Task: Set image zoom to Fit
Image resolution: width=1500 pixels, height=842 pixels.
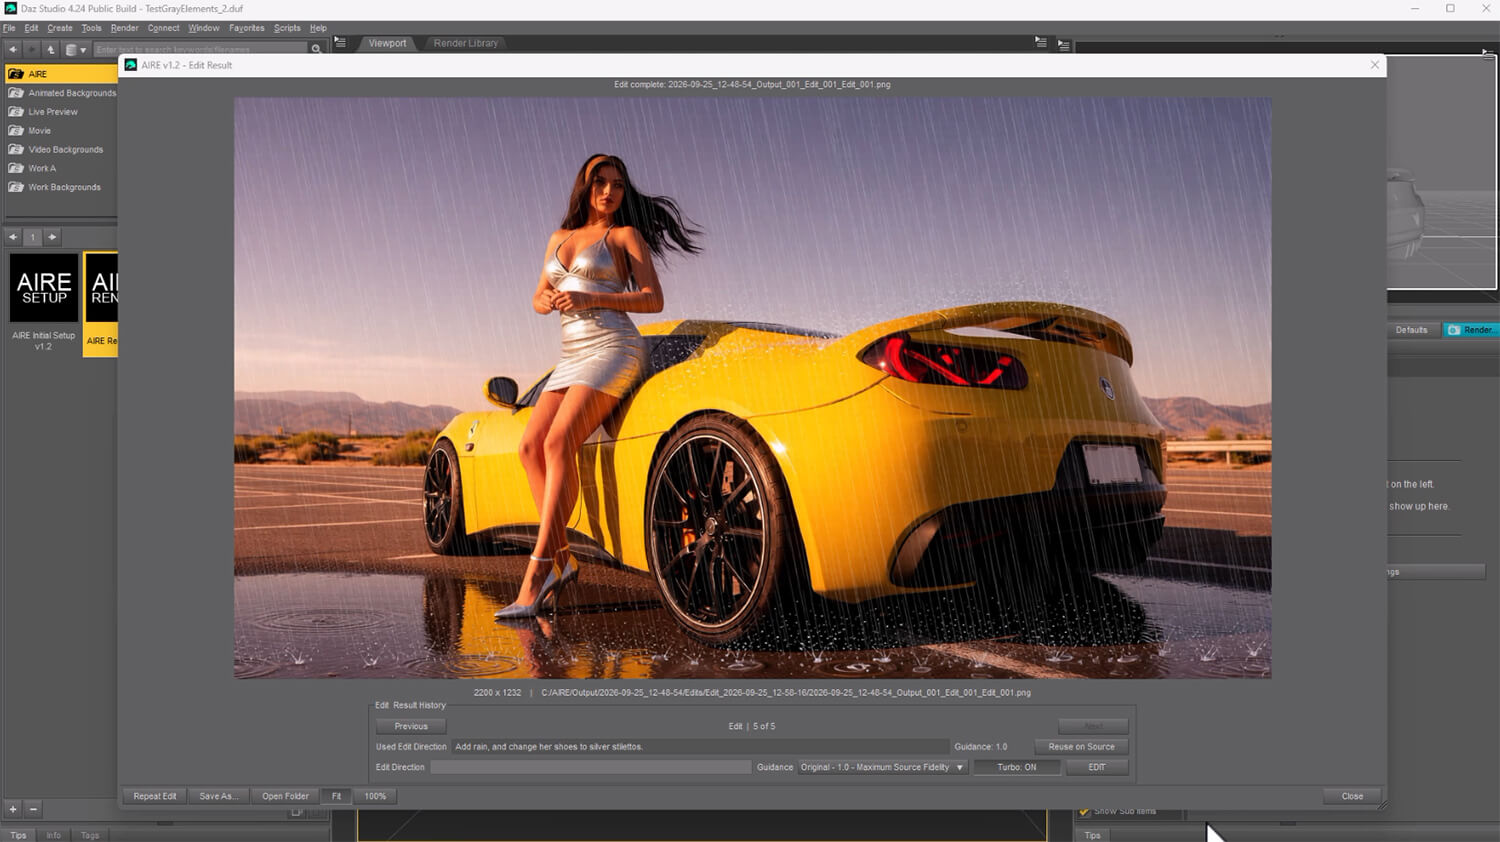Action: click(x=336, y=796)
